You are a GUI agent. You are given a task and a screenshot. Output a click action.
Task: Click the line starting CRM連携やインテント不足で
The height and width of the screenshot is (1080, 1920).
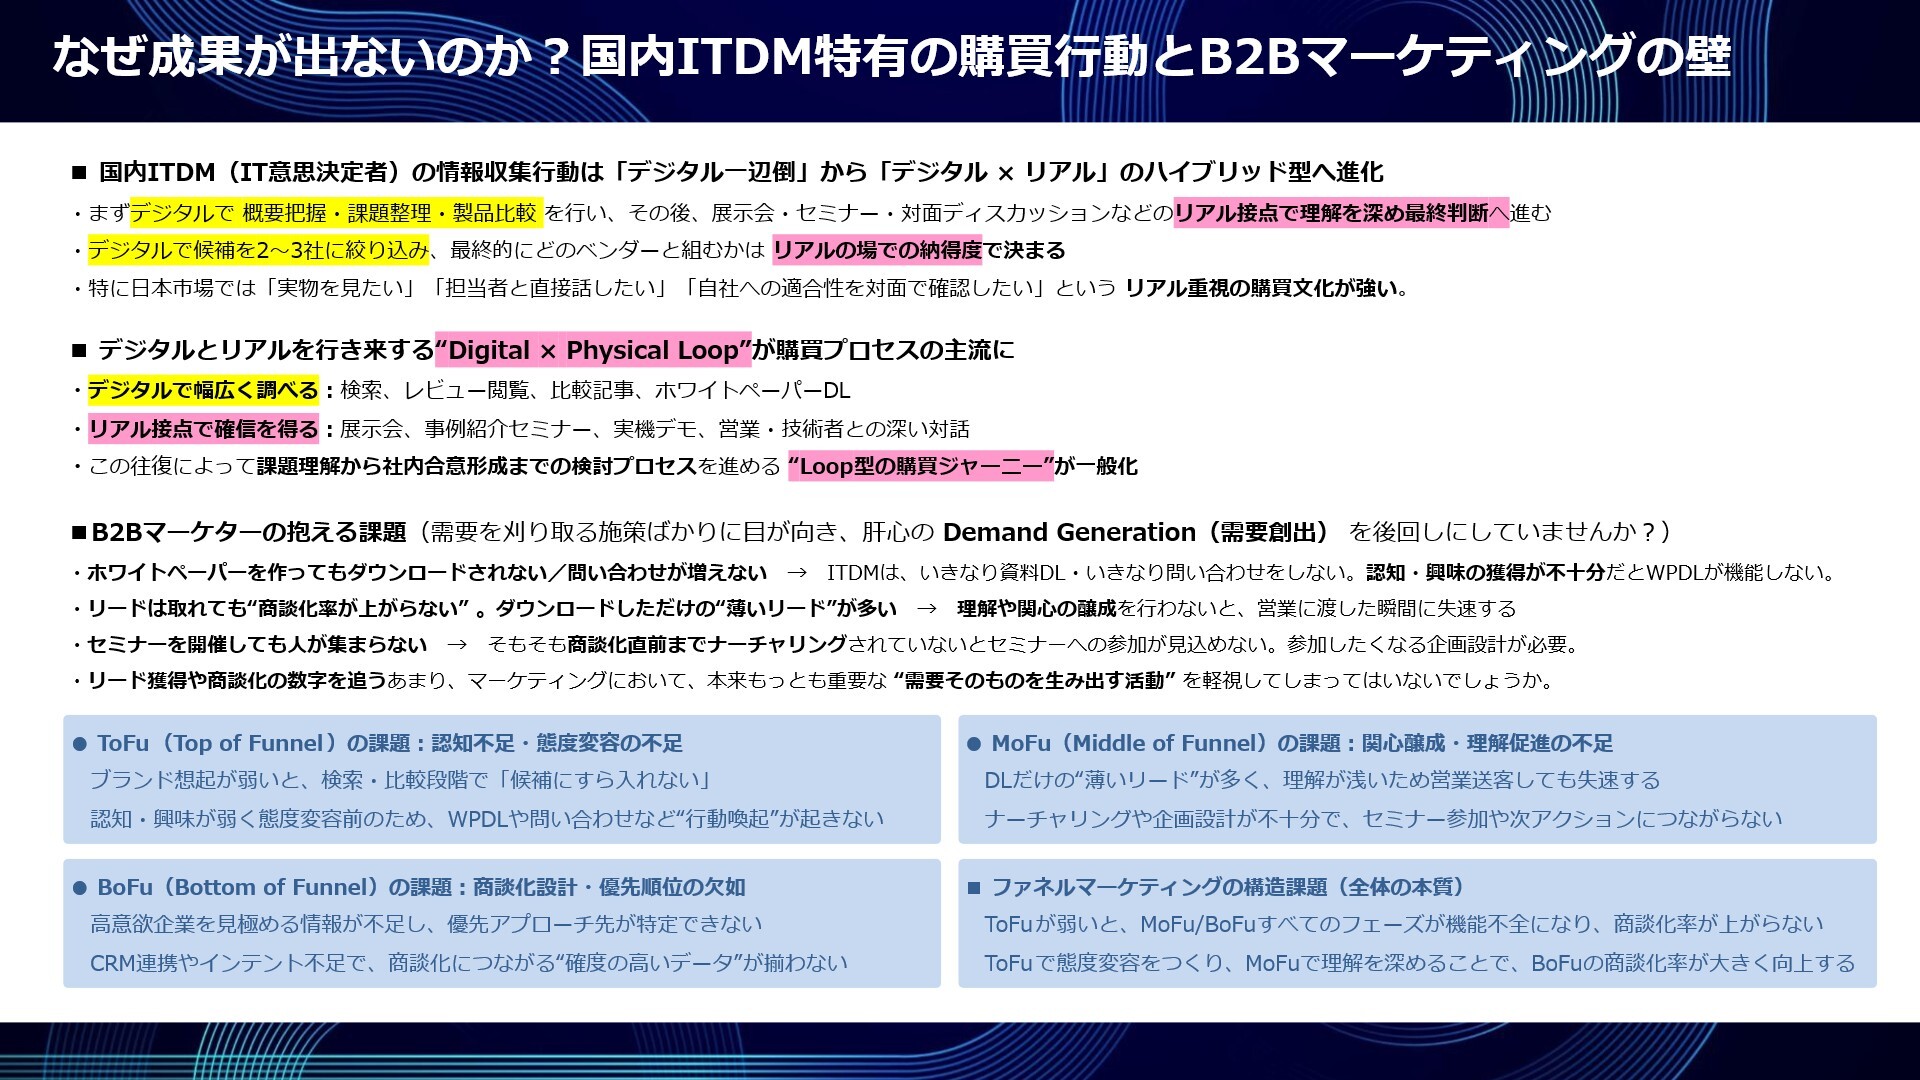pos(468,963)
